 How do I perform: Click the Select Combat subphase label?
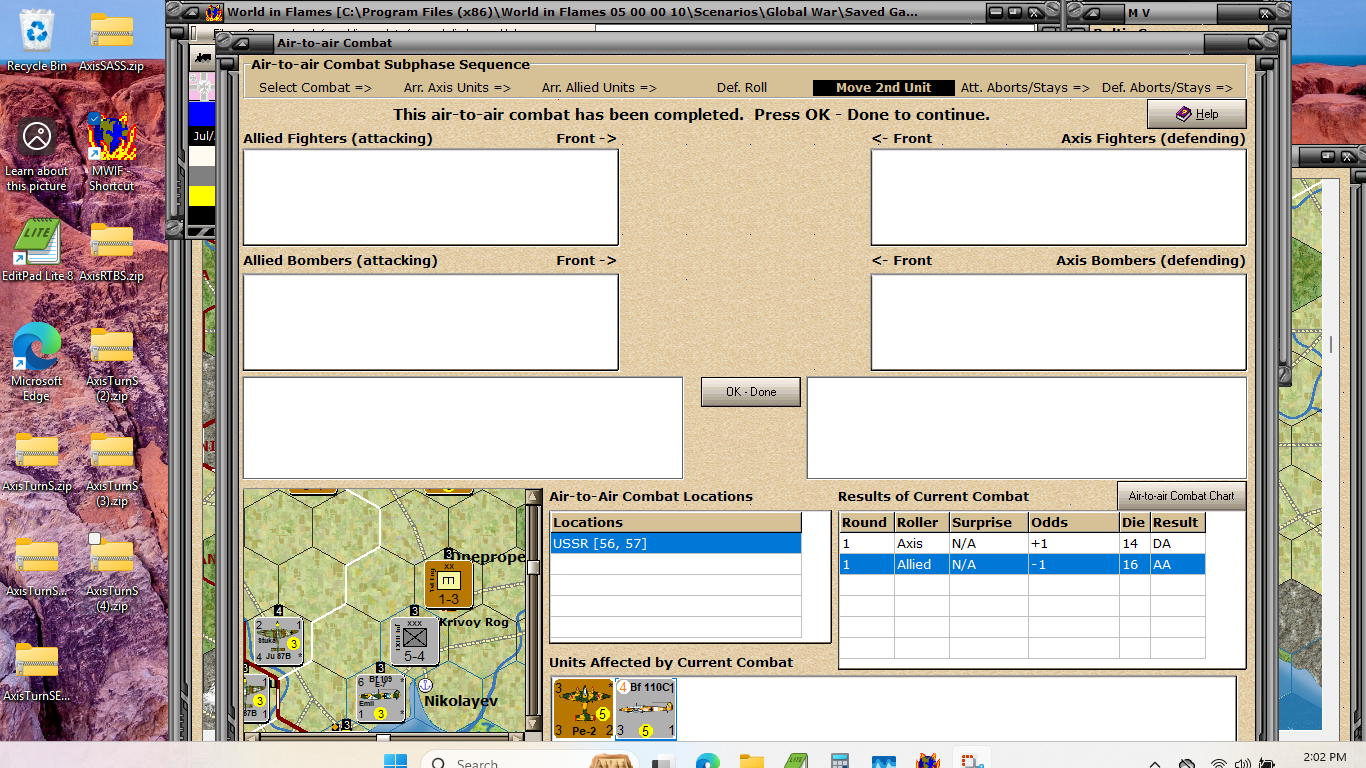coord(315,87)
